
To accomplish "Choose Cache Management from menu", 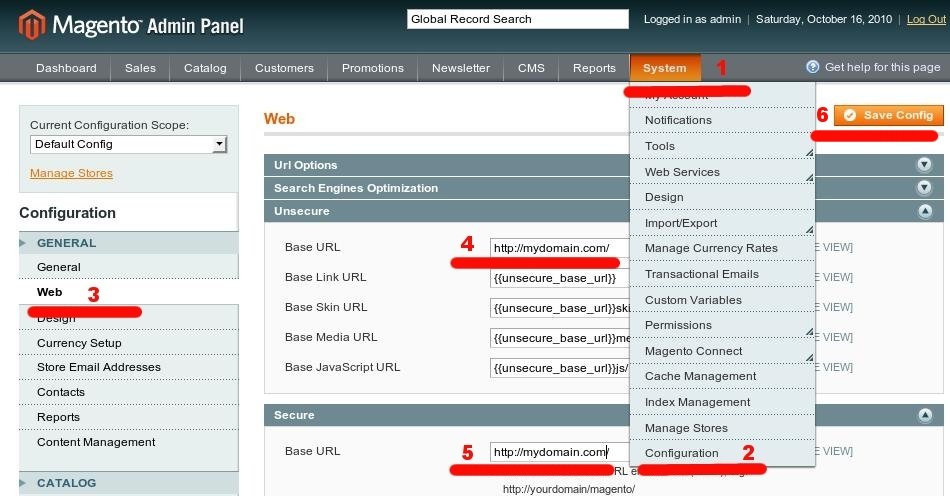I will click(x=700, y=376).
